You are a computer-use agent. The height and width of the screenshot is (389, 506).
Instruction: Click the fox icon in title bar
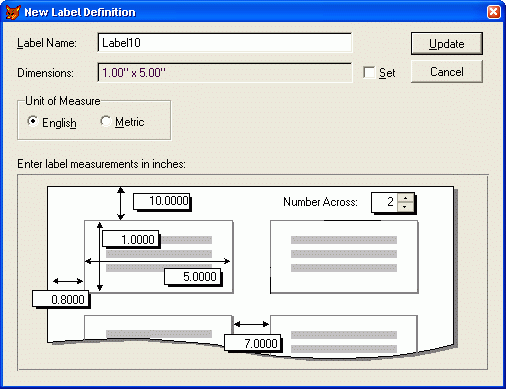13,12
